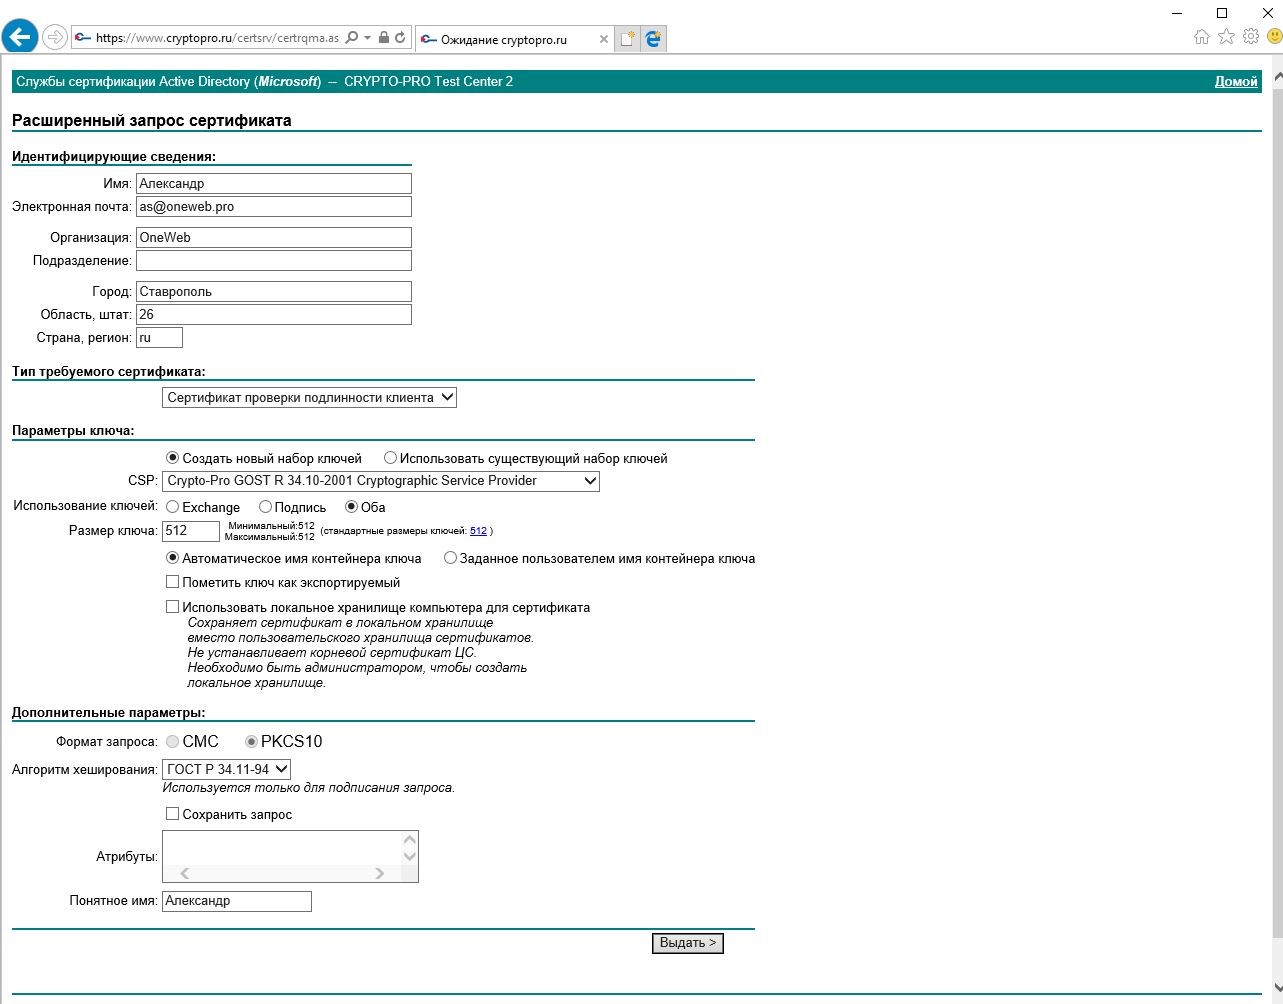This screenshot has width=1283, height=1004.
Task: Click the security lock icon in address bar
Action: (384, 38)
